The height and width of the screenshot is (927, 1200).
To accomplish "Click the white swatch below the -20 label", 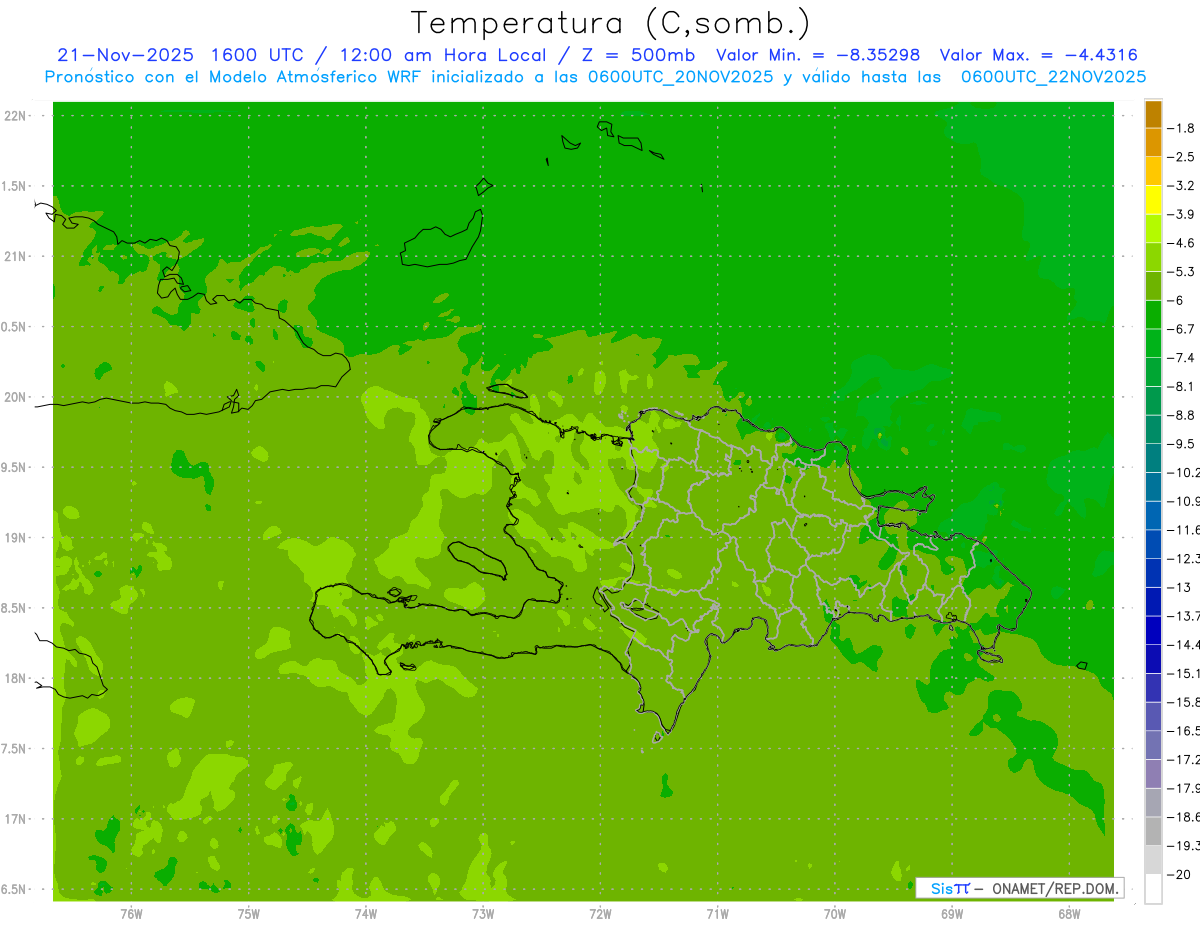I will pos(1153,889).
